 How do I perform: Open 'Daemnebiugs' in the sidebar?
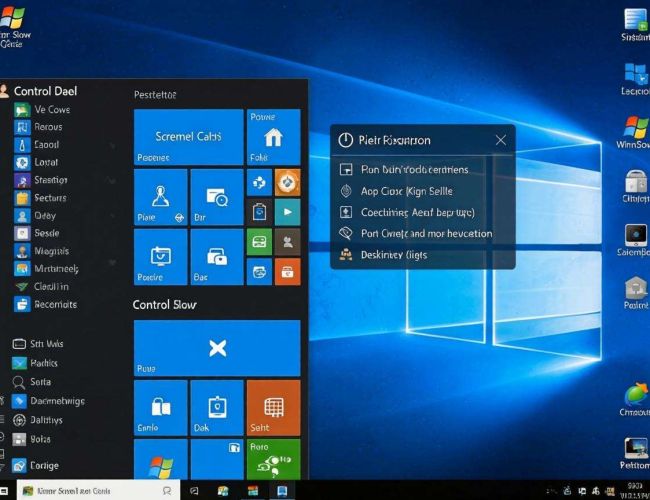(49, 401)
